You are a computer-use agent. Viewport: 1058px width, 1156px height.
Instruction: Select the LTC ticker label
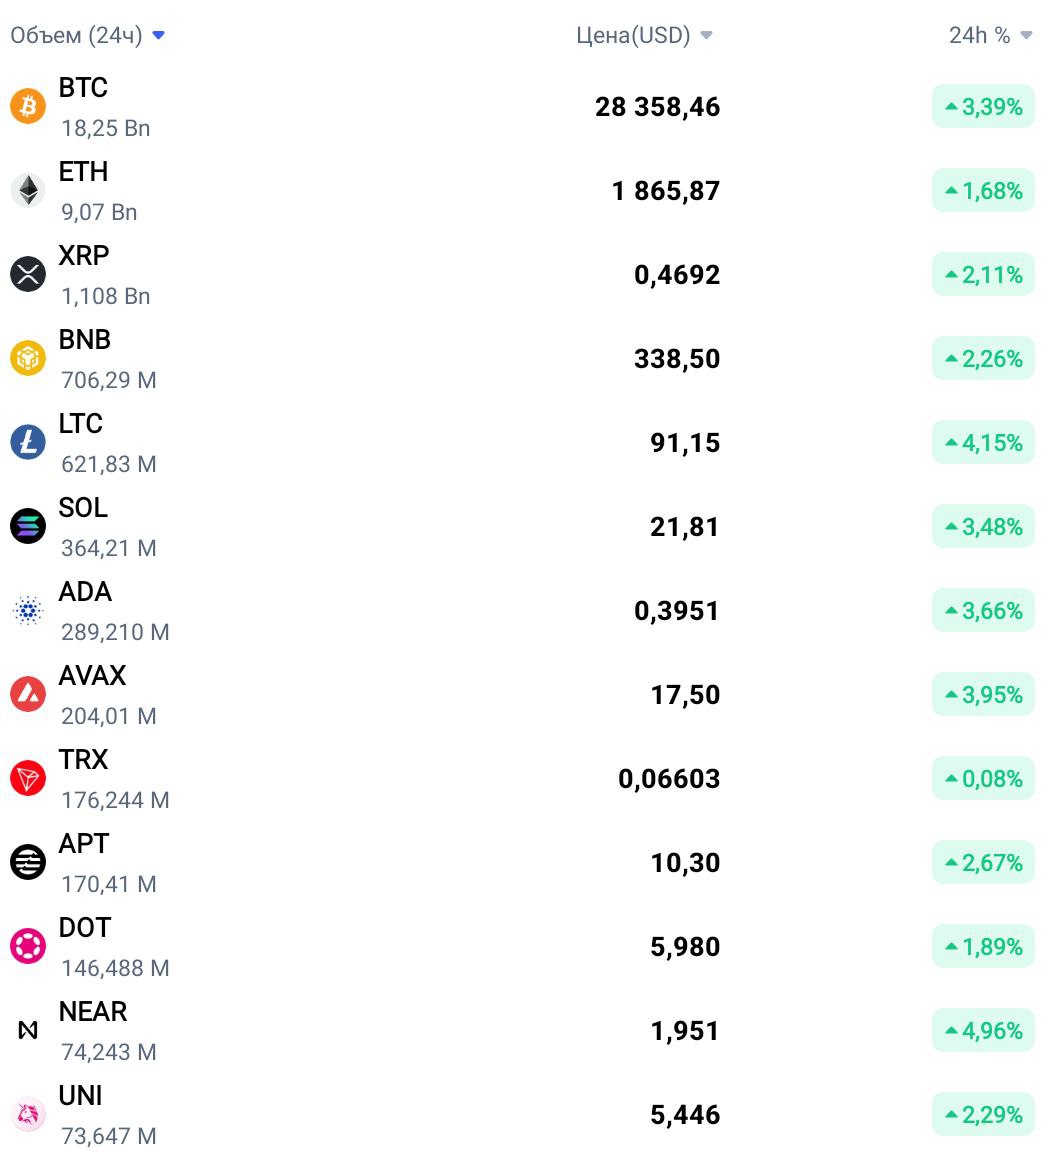tap(80, 424)
